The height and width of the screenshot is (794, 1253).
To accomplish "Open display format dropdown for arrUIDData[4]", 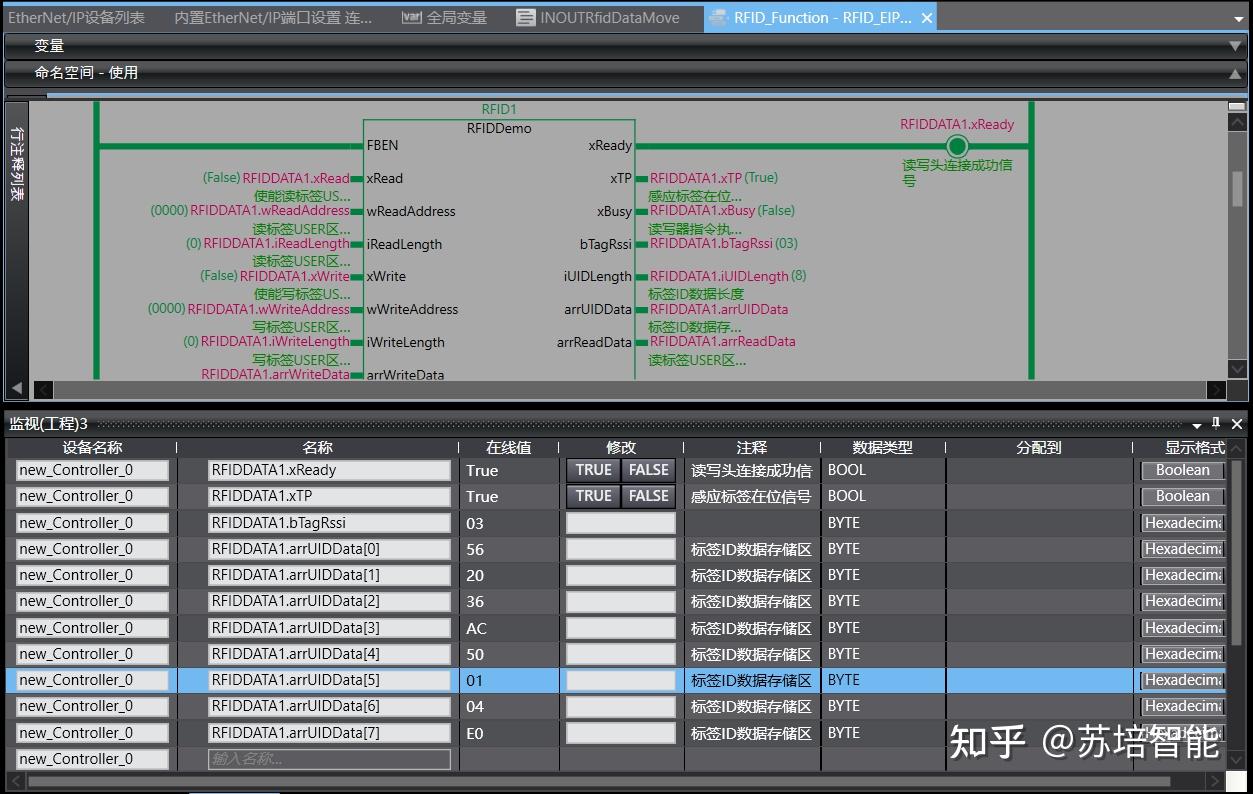I will pos(1183,654).
